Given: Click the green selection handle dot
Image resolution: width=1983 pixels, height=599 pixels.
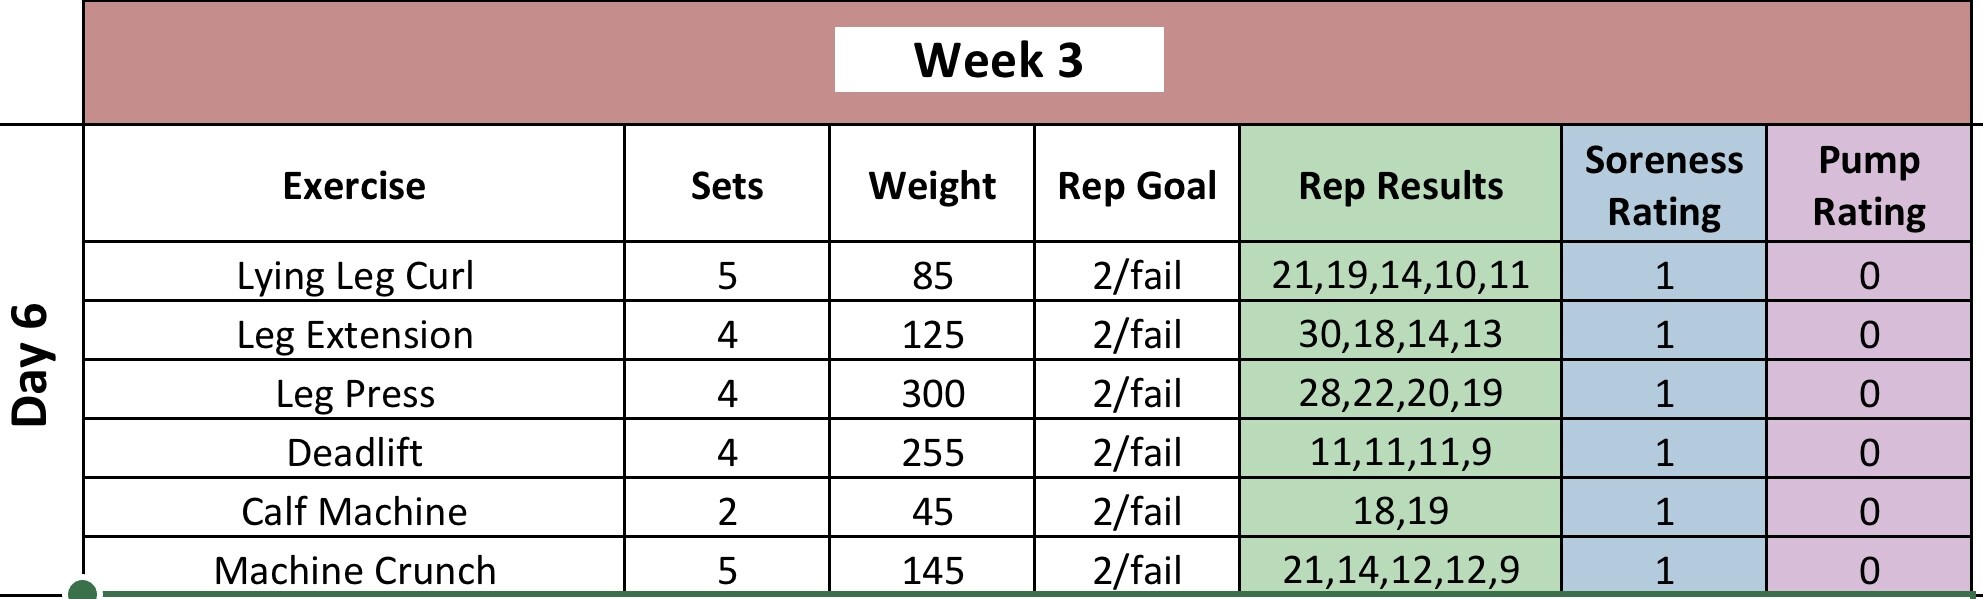Looking at the screenshot, I should pyautogui.click(x=83, y=591).
